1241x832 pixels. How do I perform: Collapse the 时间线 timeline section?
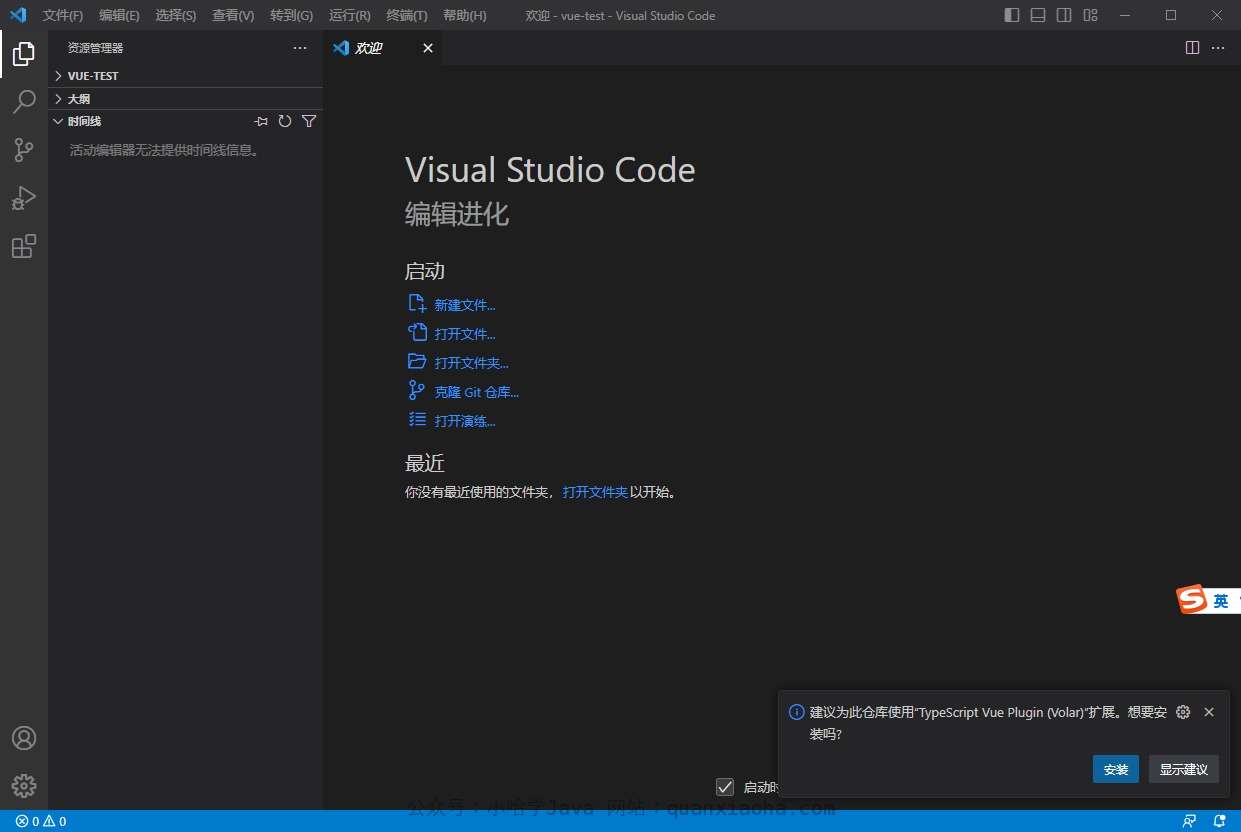coord(150,121)
